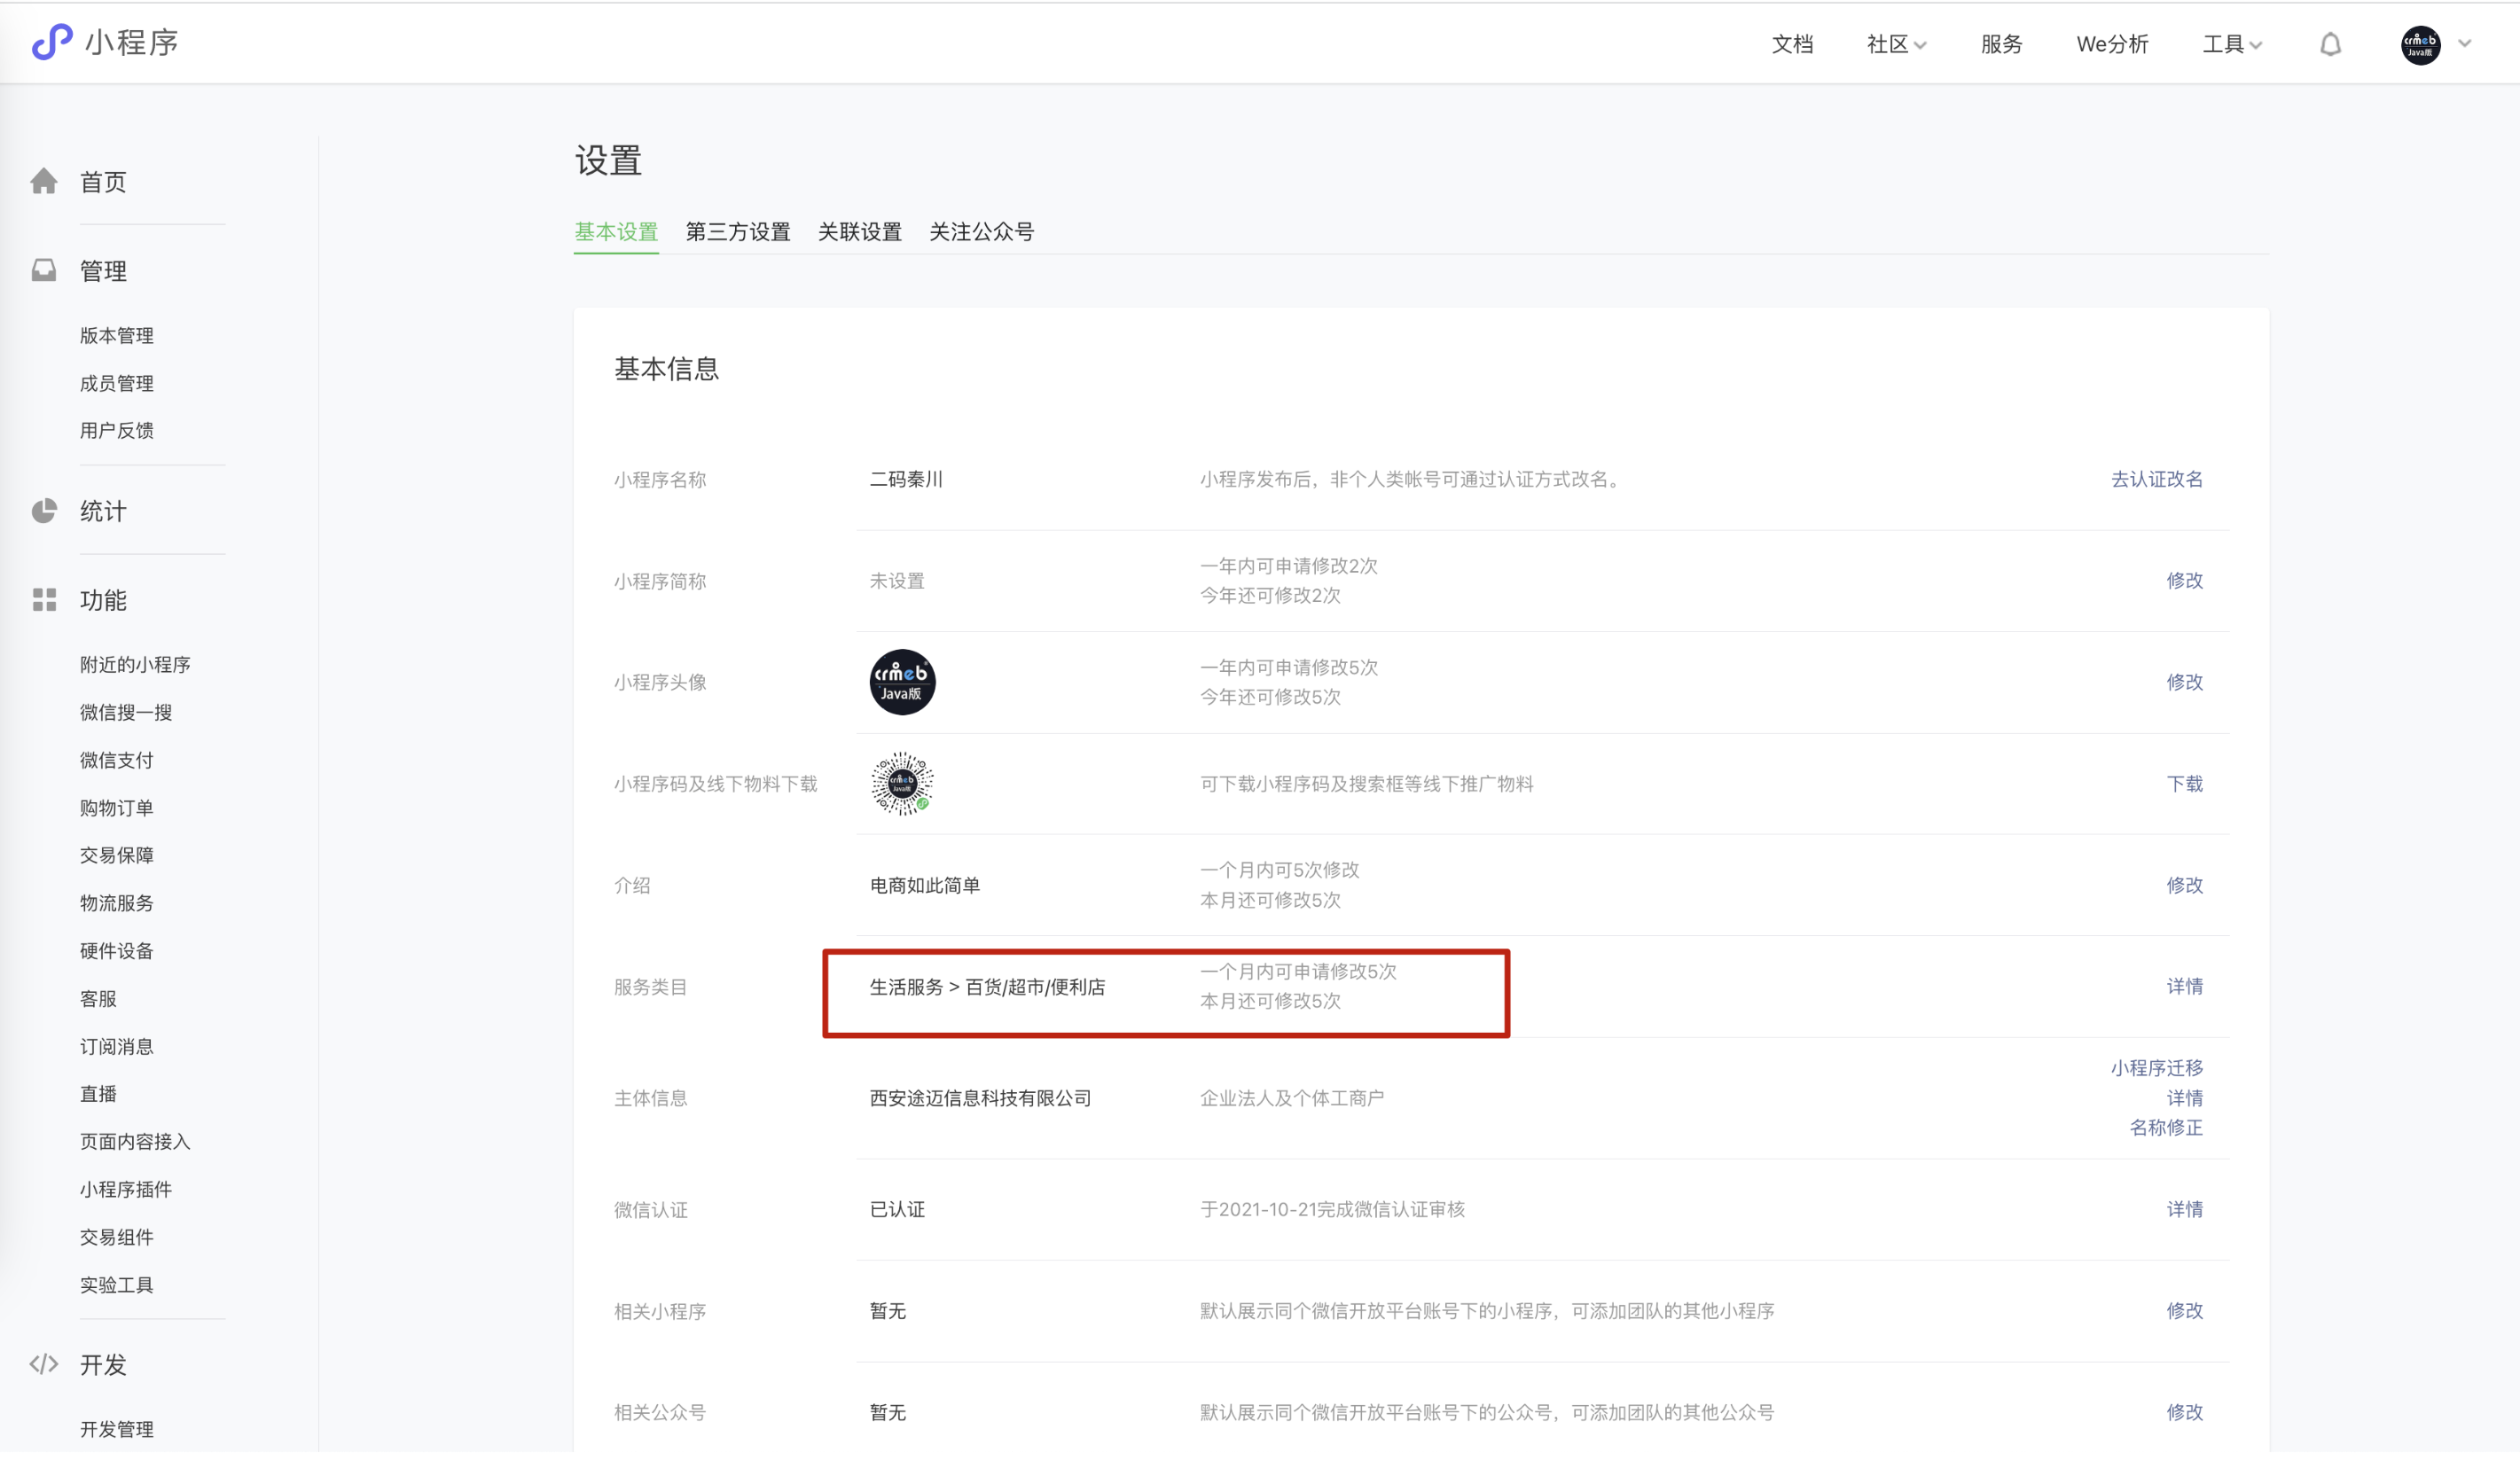The image size is (2520, 1468).
Task: Open 文档 in top navigation
Action: [1792, 44]
